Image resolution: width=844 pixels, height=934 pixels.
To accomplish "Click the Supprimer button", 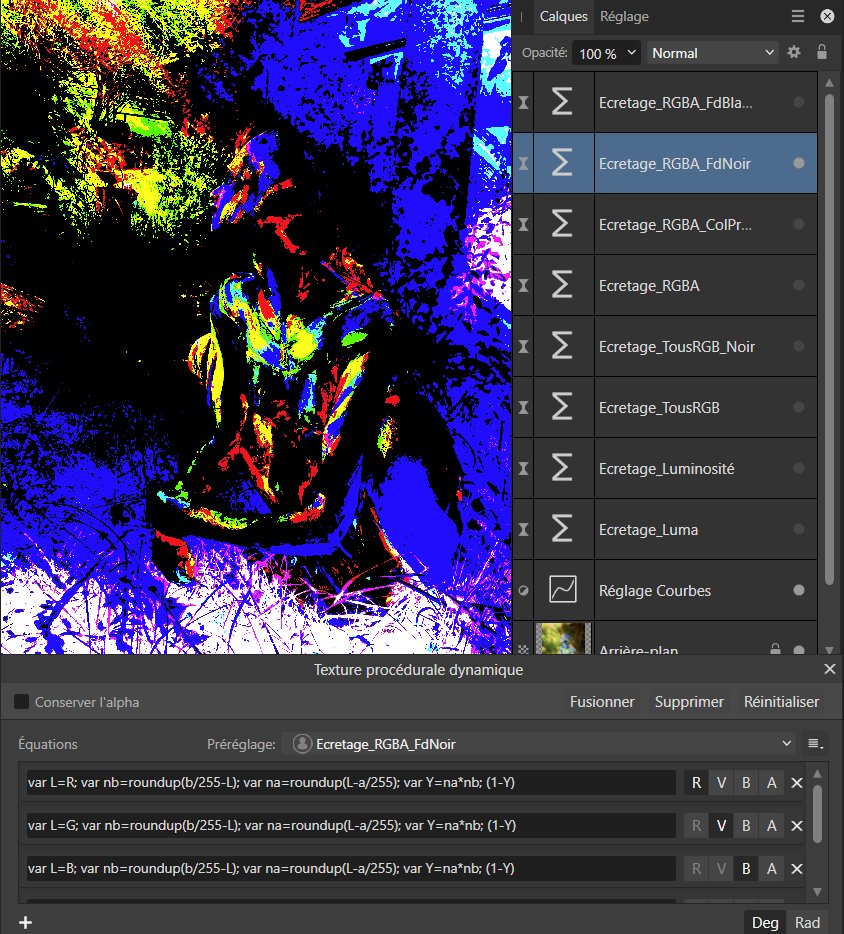I will (689, 702).
